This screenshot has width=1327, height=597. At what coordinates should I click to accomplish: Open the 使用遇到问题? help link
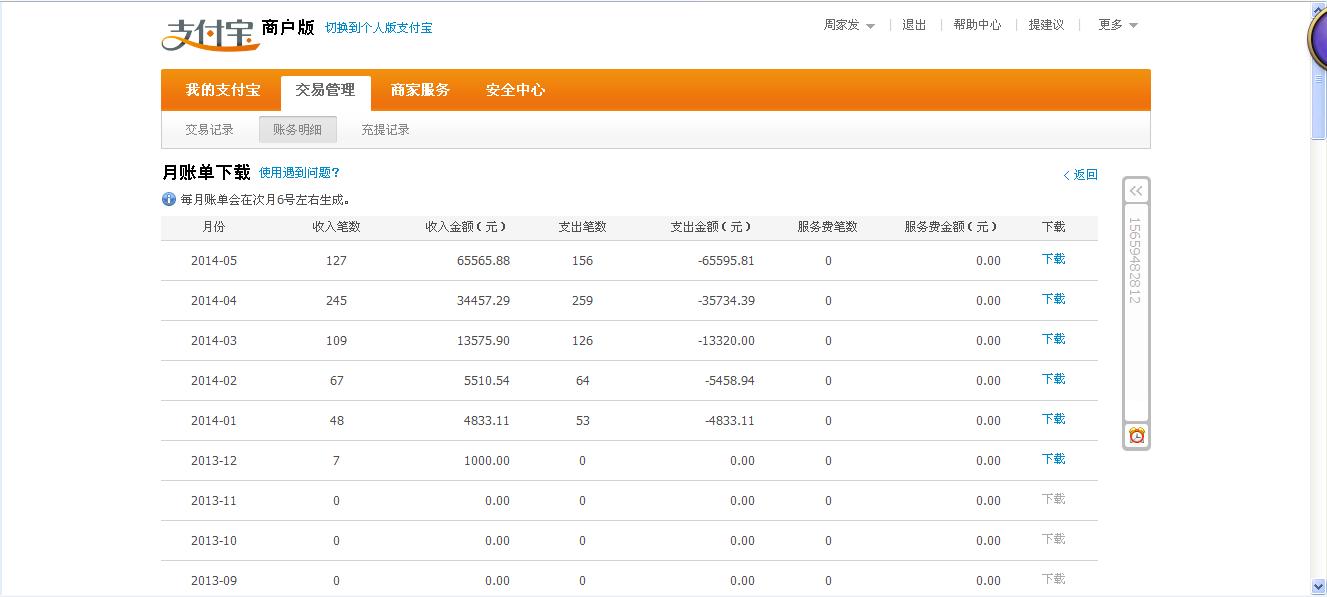299,173
